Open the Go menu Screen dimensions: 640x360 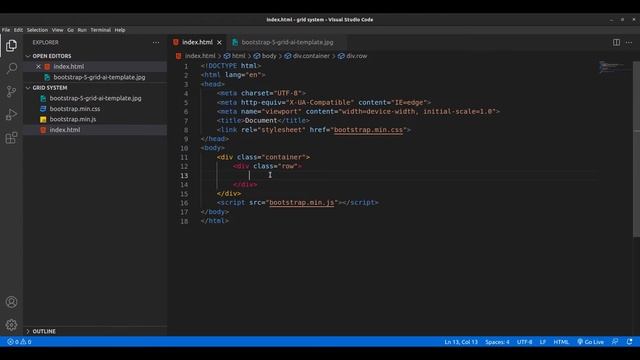[x=71, y=30]
